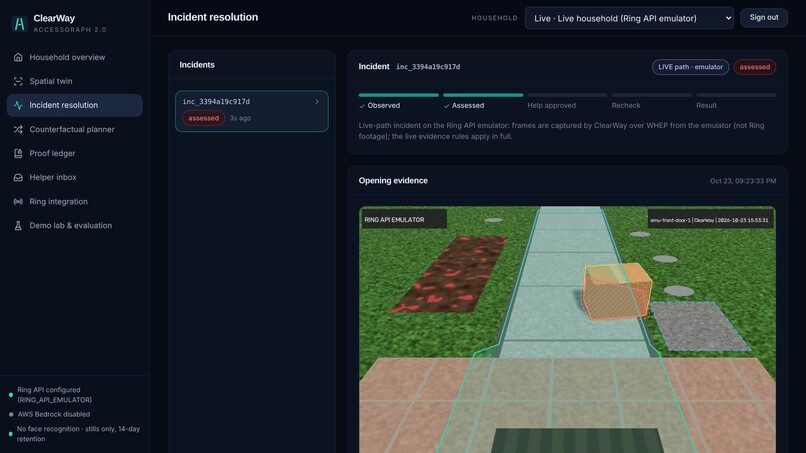Click the Incident resolution page title
Image resolution: width=806 pixels, height=453 pixels.
pyautogui.click(x=213, y=17)
